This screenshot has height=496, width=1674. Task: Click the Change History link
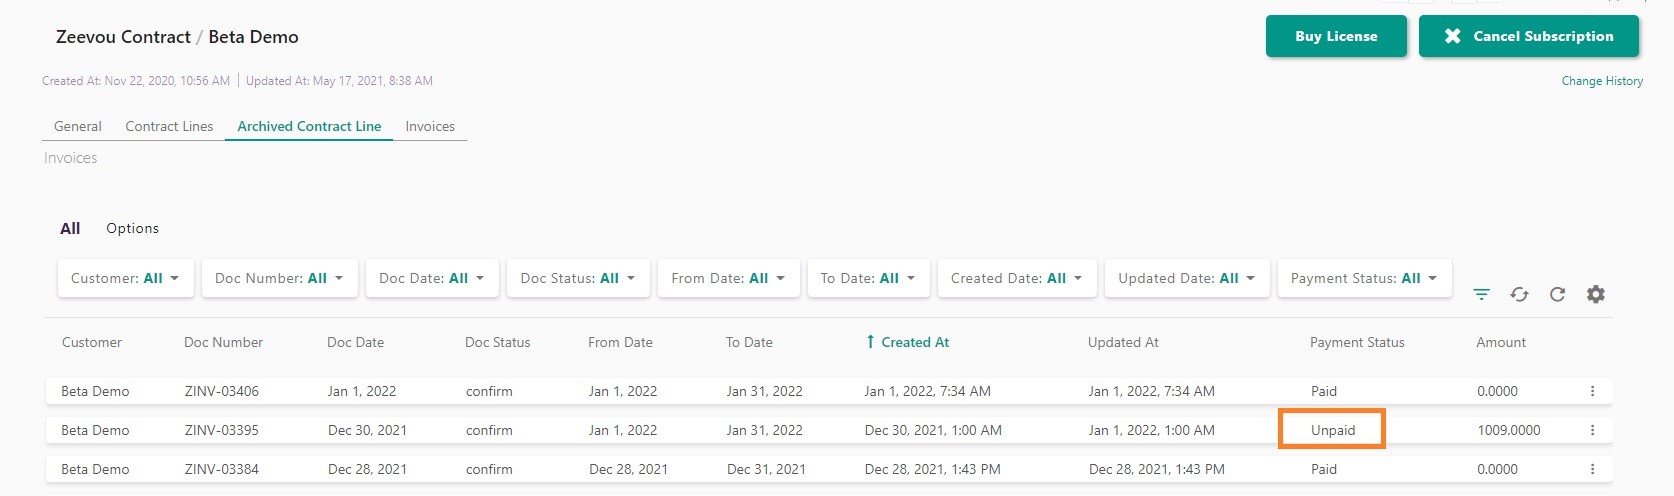[1602, 81]
